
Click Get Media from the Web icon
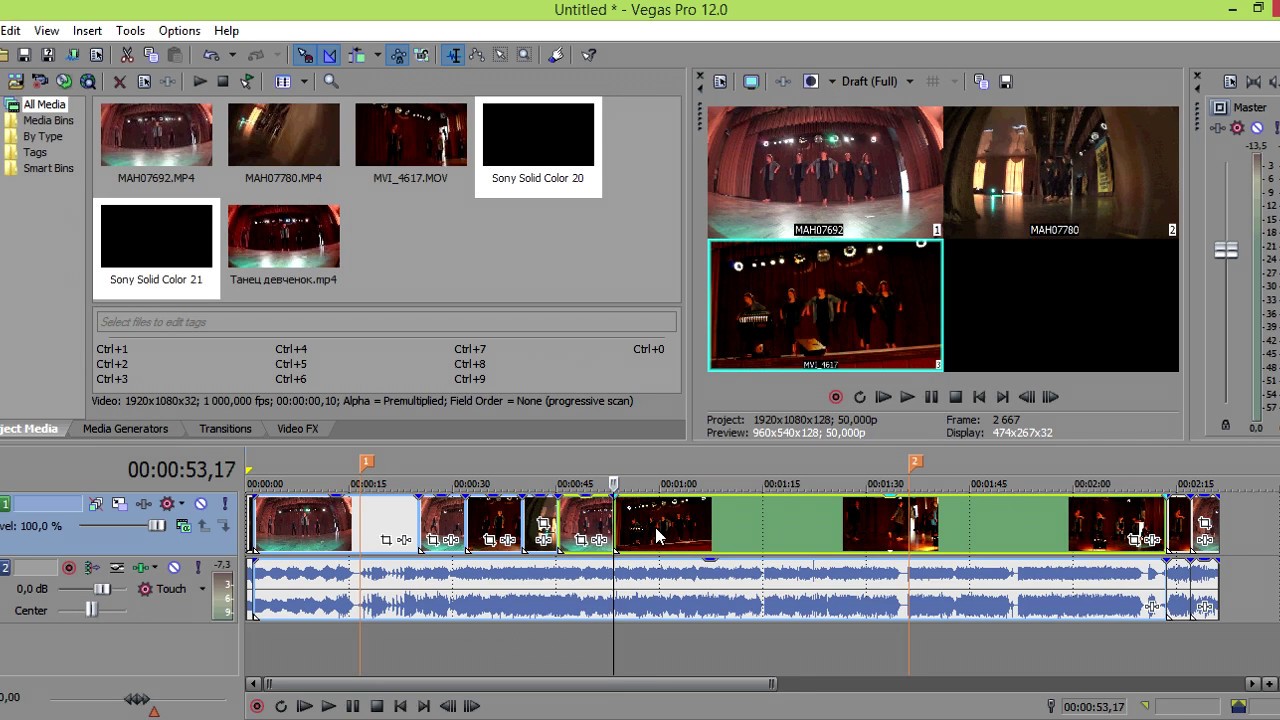click(x=88, y=81)
